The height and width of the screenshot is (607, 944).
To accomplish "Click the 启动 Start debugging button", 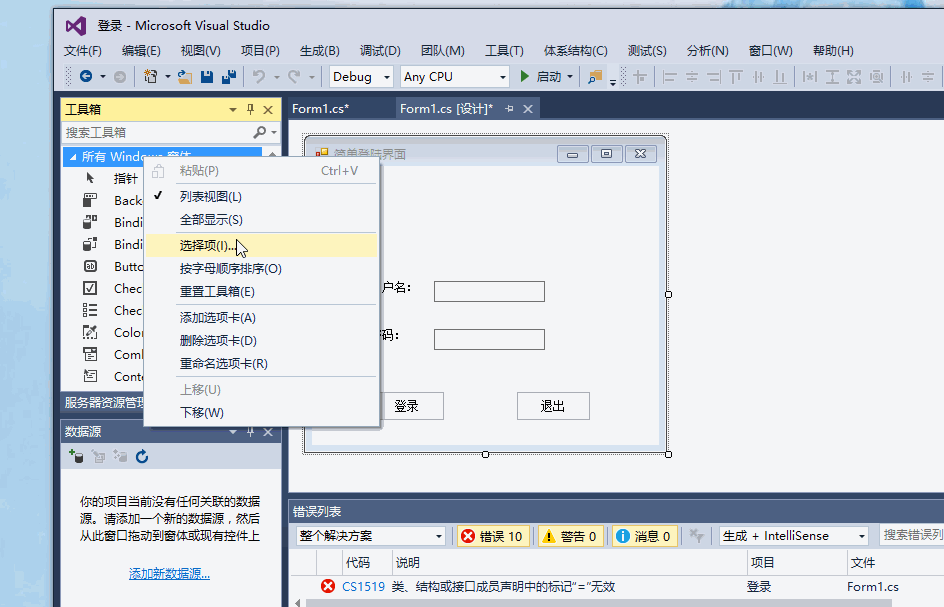I will (x=542, y=76).
